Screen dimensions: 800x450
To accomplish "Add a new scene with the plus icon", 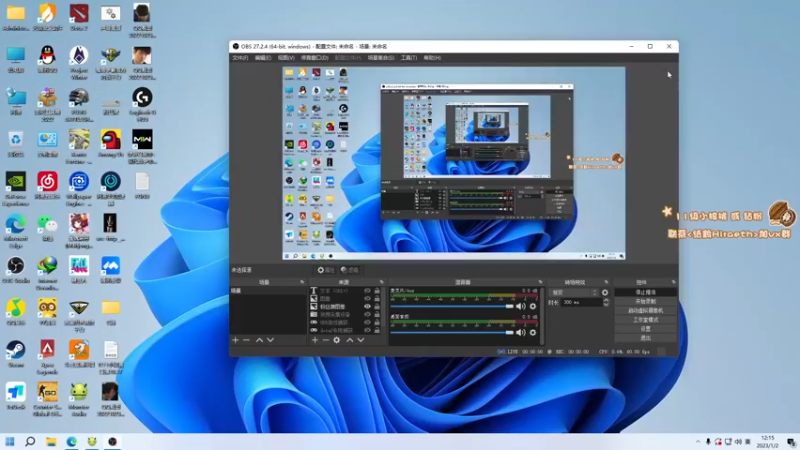I will click(235, 340).
